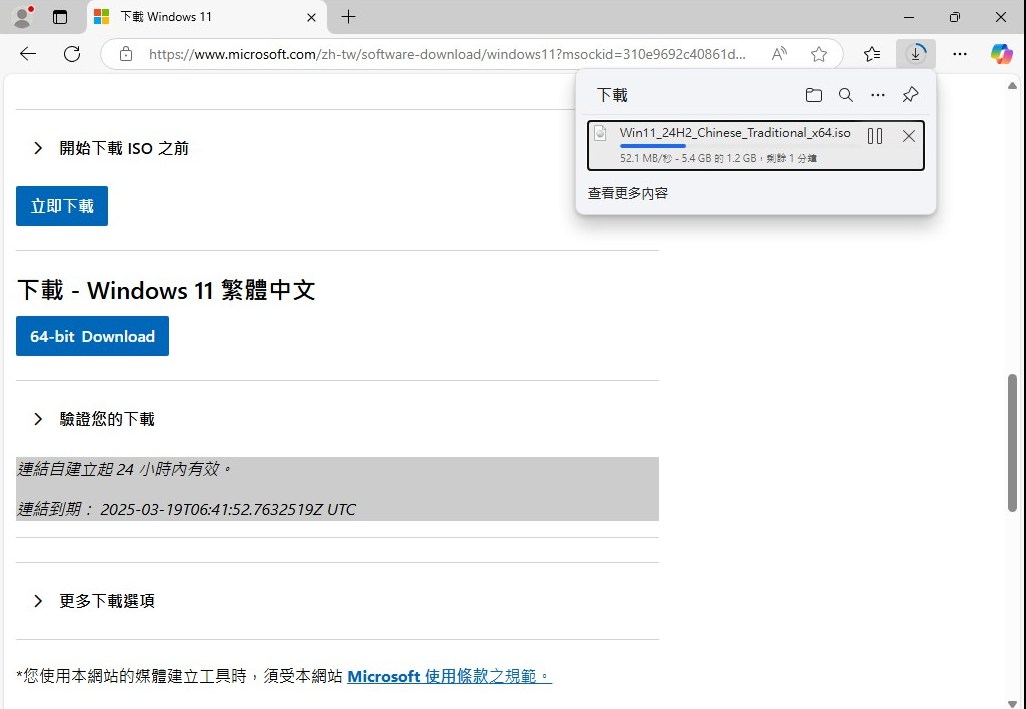Click the ISO file type icon
Screen dimensions: 1026x709
tap(600, 133)
